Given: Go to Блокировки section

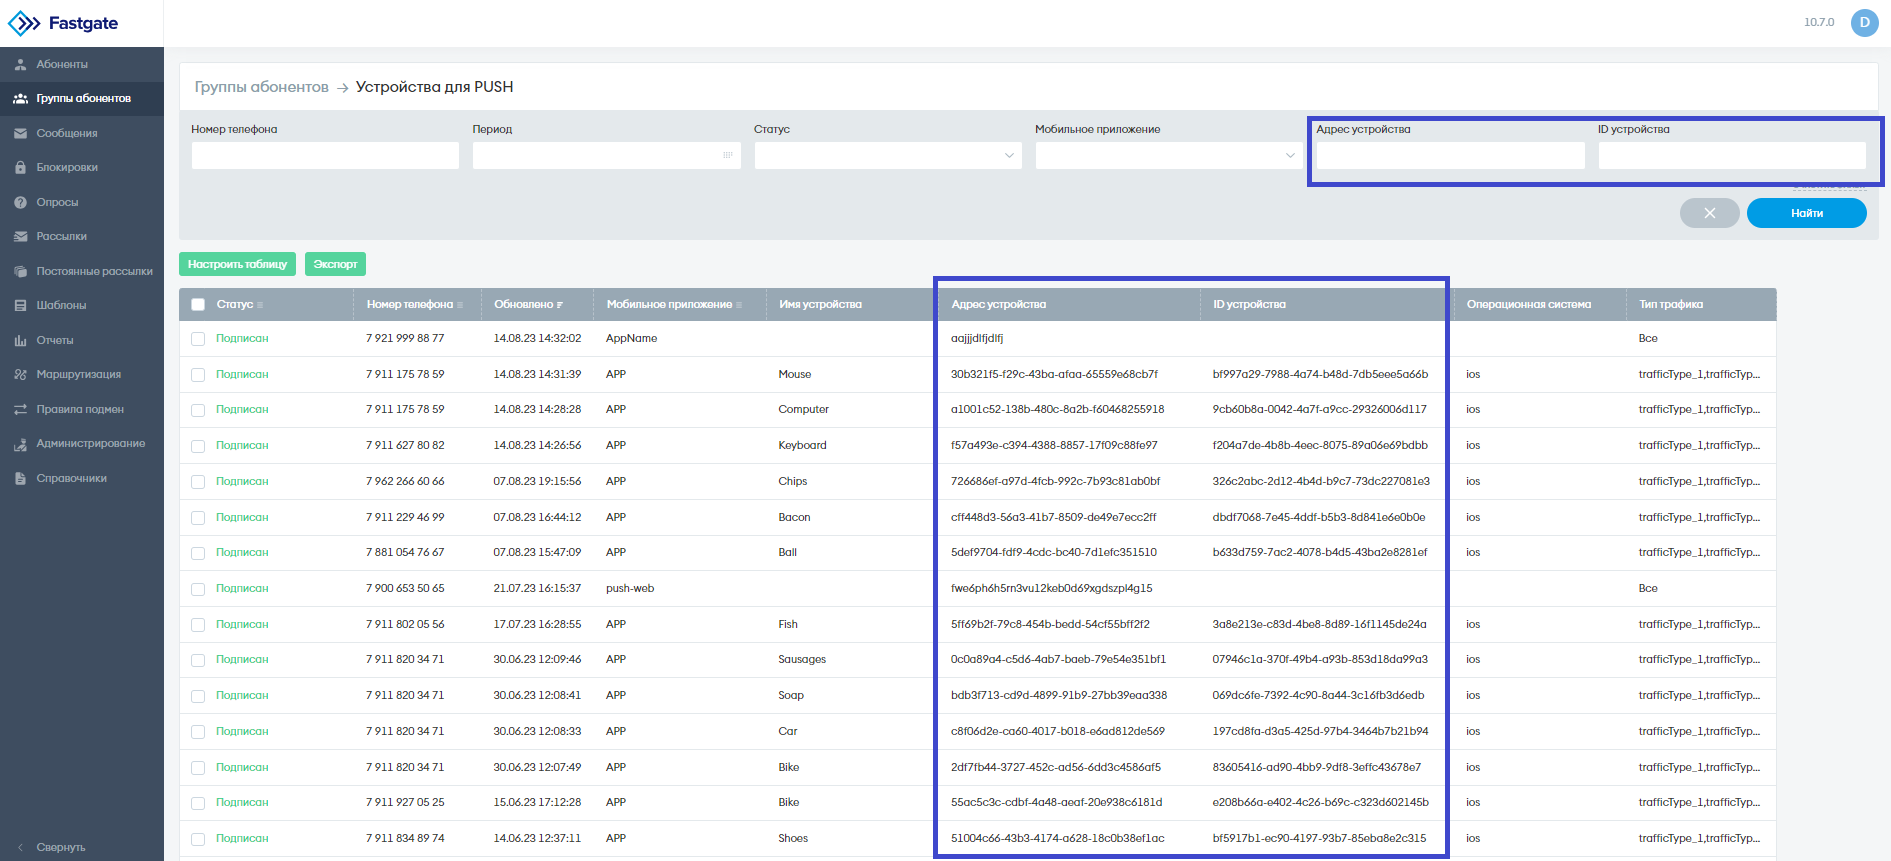Looking at the screenshot, I should (67, 167).
